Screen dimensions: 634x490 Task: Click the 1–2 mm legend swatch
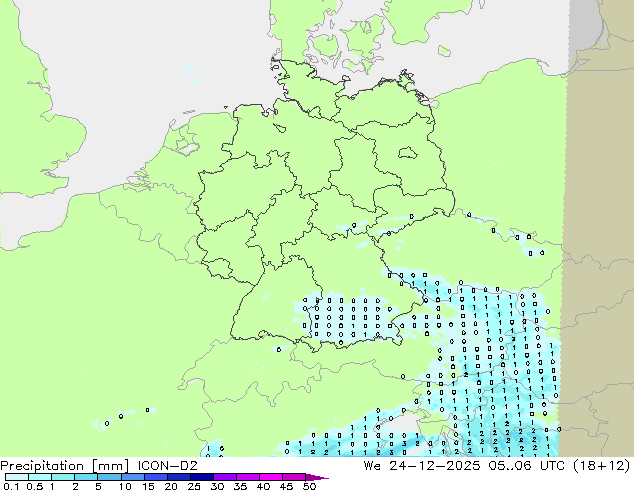[63, 477]
